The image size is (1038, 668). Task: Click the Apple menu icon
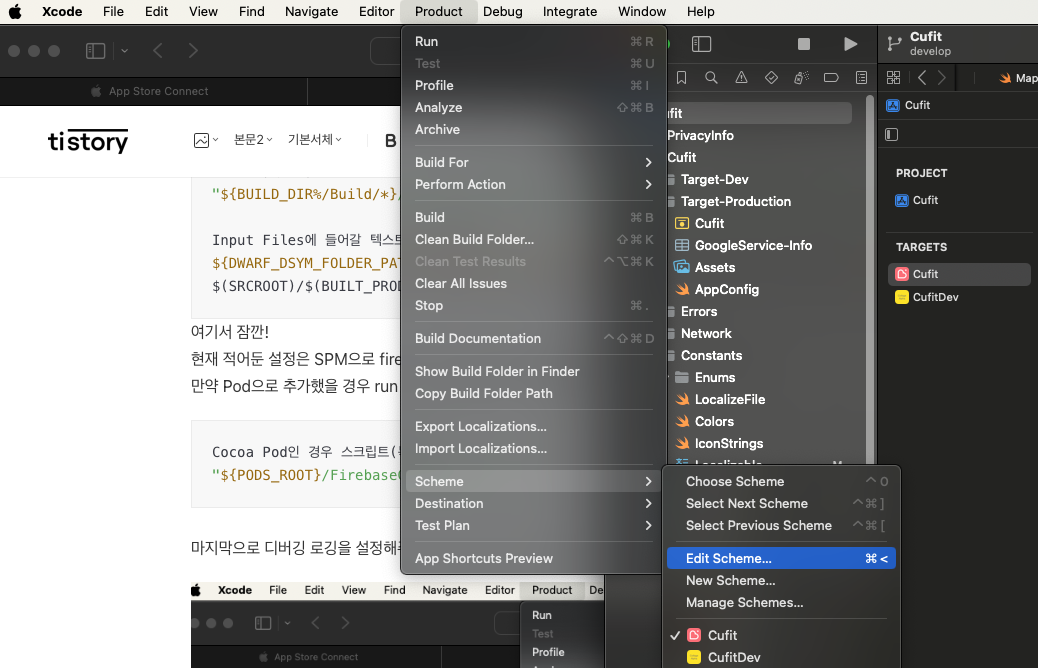15,11
